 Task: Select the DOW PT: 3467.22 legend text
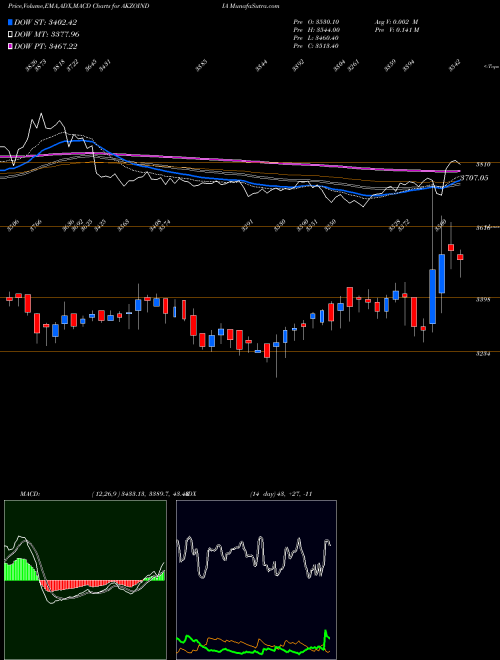click(x=45, y=46)
